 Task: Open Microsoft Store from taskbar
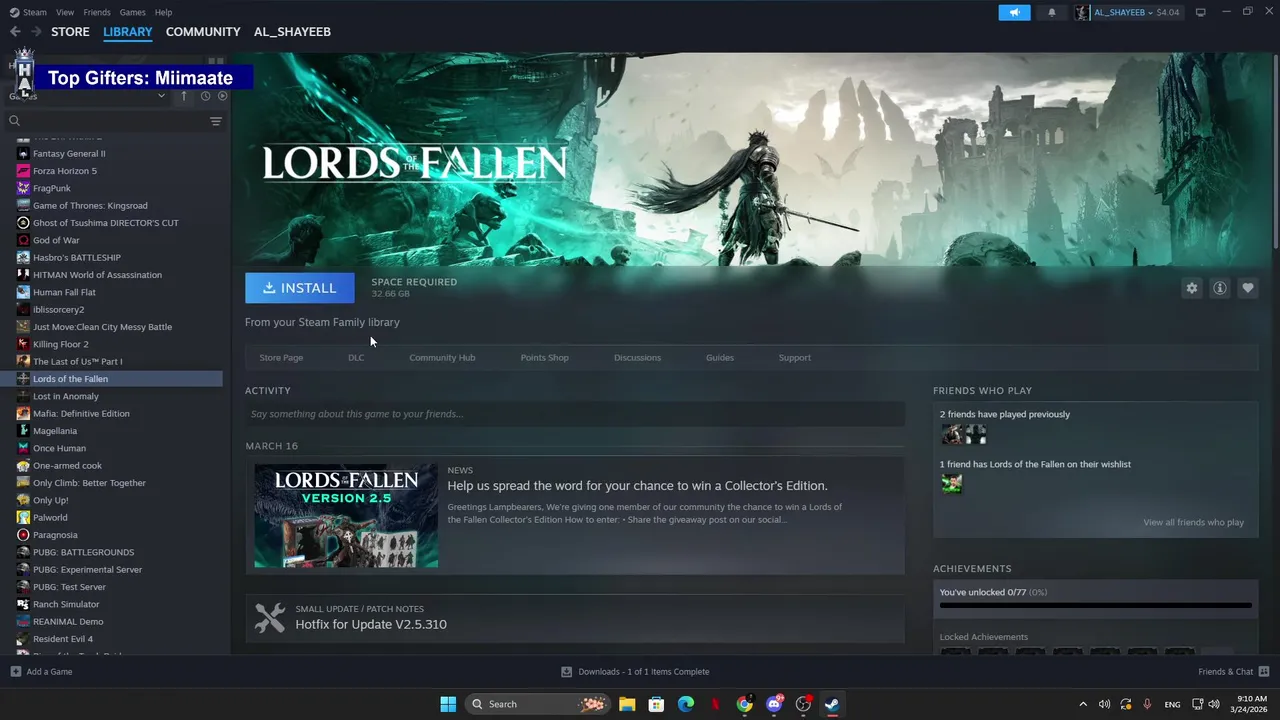656,704
